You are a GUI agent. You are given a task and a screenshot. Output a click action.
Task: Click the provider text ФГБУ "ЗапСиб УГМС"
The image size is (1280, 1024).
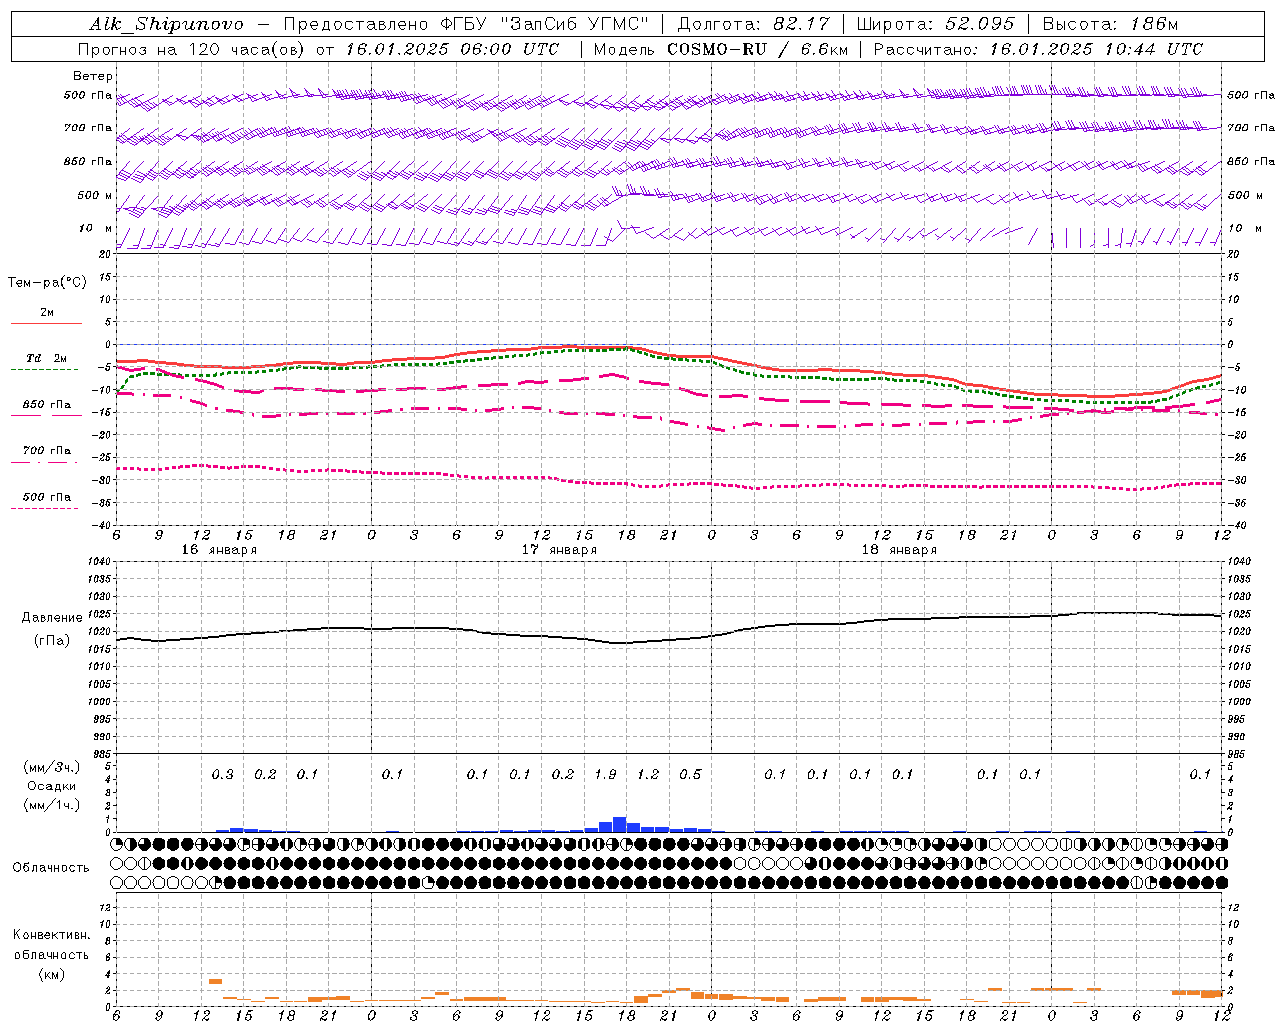546,24
